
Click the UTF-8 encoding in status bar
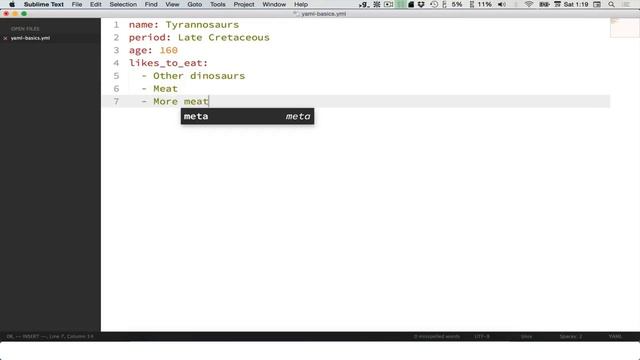(x=482, y=336)
